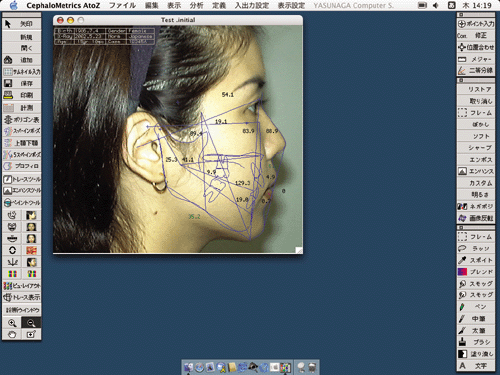Click the resize grip of Test .initial window

click(299, 250)
